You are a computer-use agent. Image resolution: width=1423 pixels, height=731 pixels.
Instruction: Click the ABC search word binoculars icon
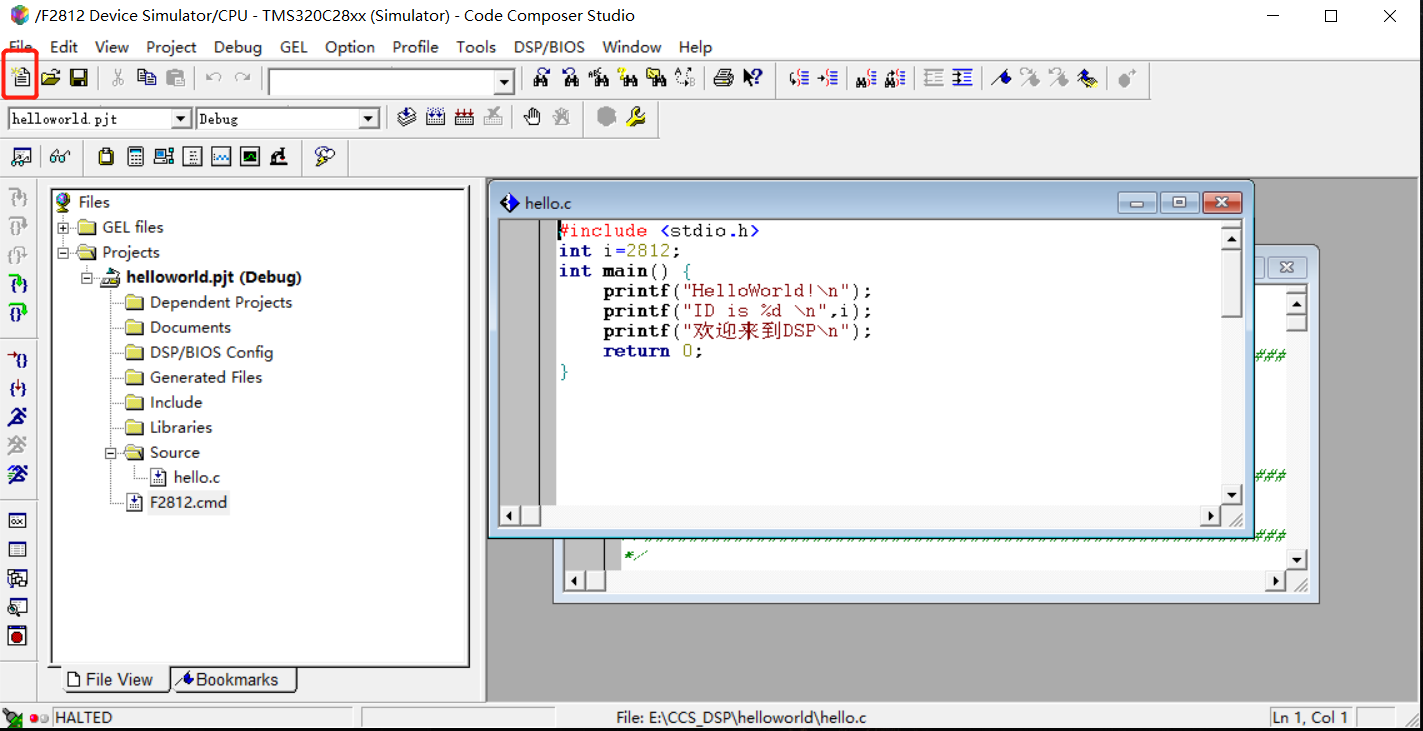[x=598, y=78]
